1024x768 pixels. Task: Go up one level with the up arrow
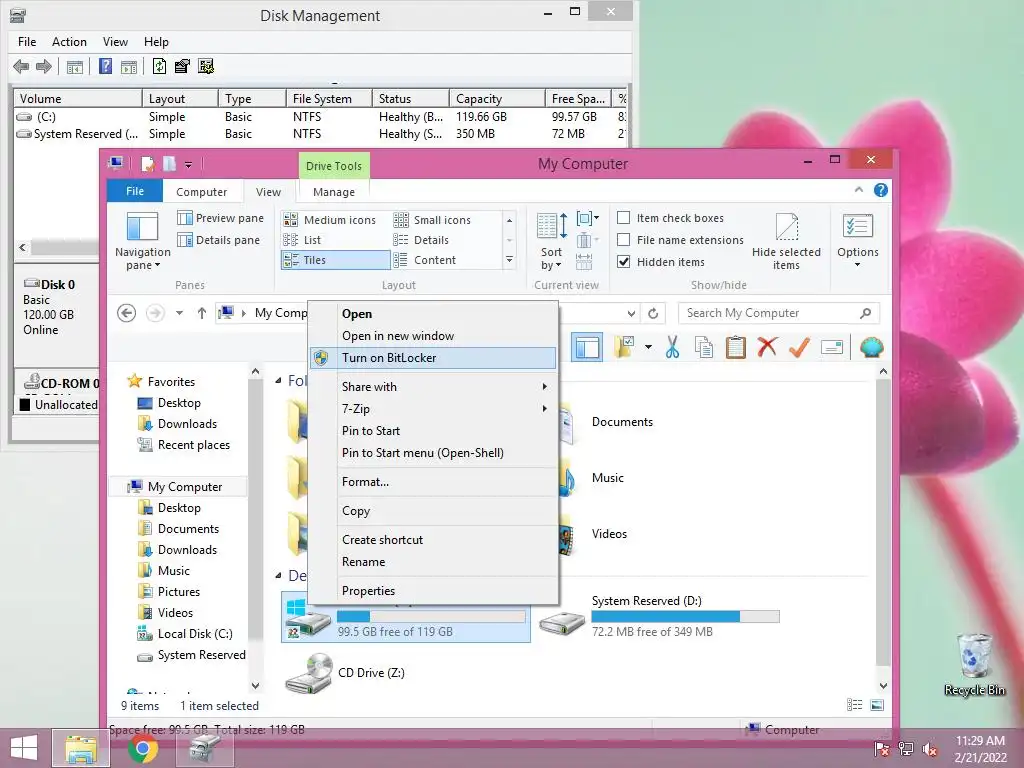pyautogui.click(x=201, y=313)
